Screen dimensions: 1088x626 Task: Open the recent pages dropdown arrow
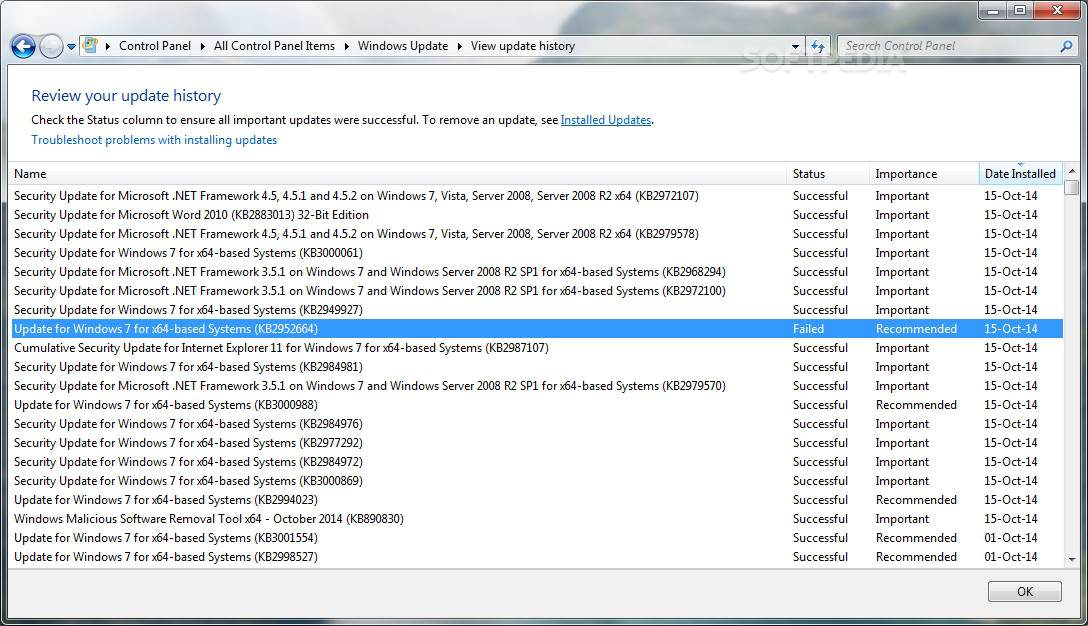click(72, 47)
